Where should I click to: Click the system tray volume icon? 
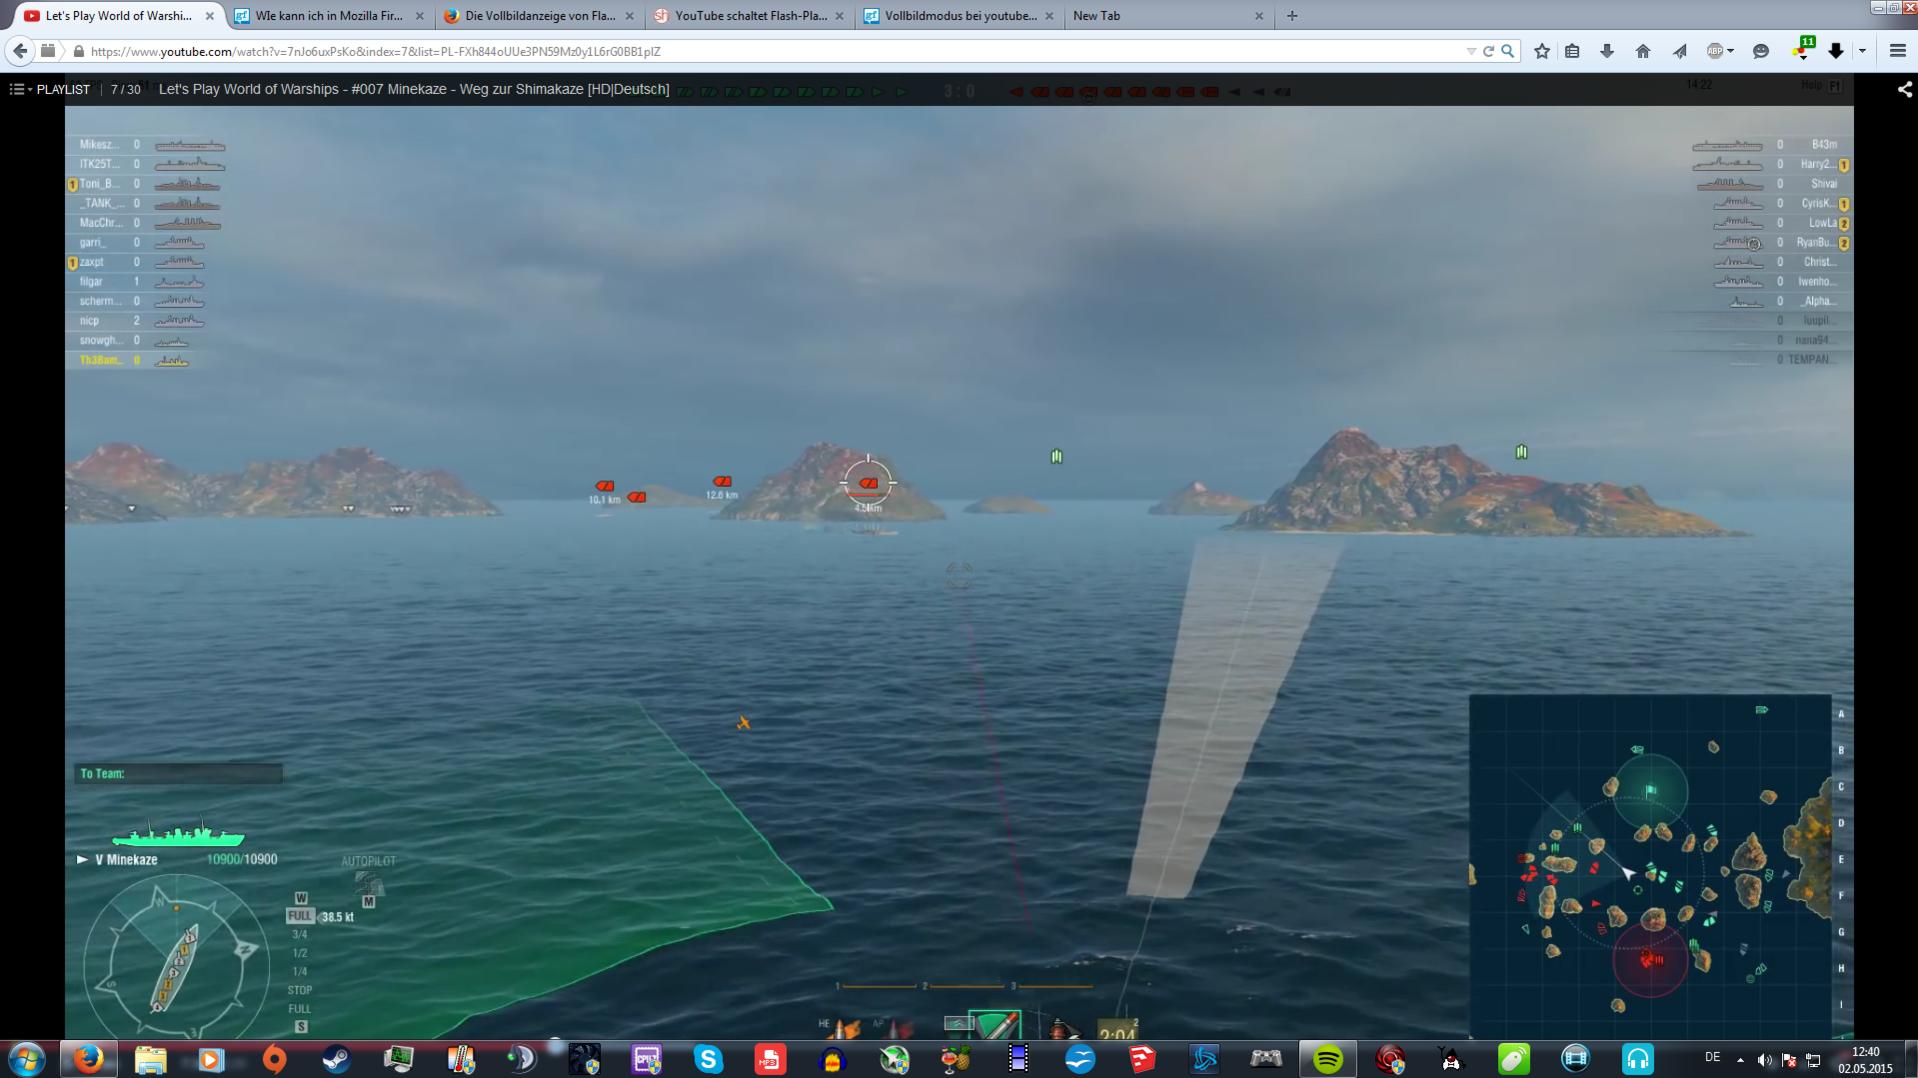[x=1764, y=1060]
